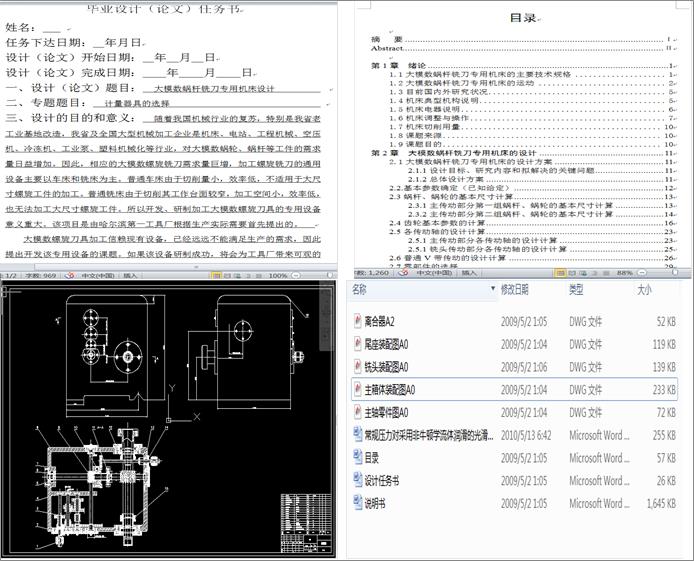Select file name 设计任务书
The height and width of the screenshot is (561, 694).
click(382, 480)
